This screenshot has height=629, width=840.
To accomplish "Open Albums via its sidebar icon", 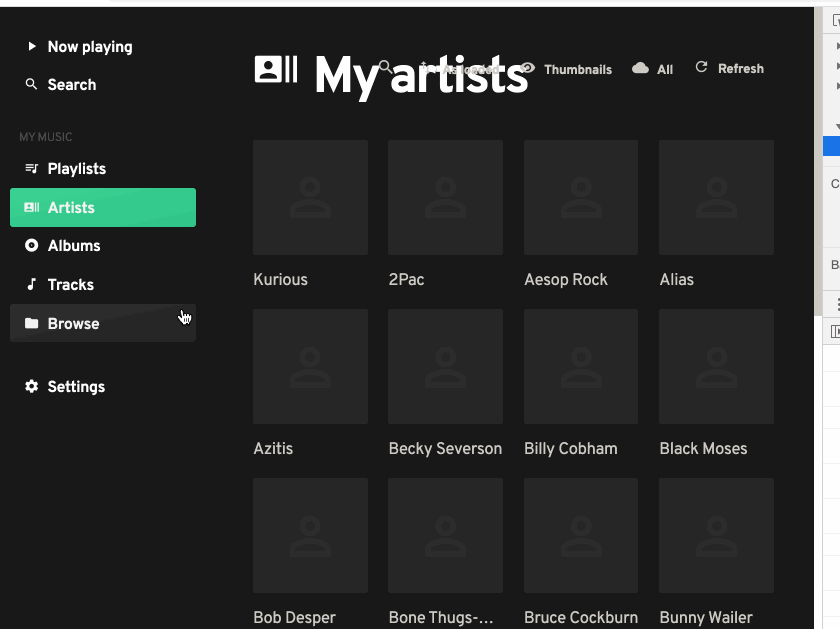I will click(31, 245).
